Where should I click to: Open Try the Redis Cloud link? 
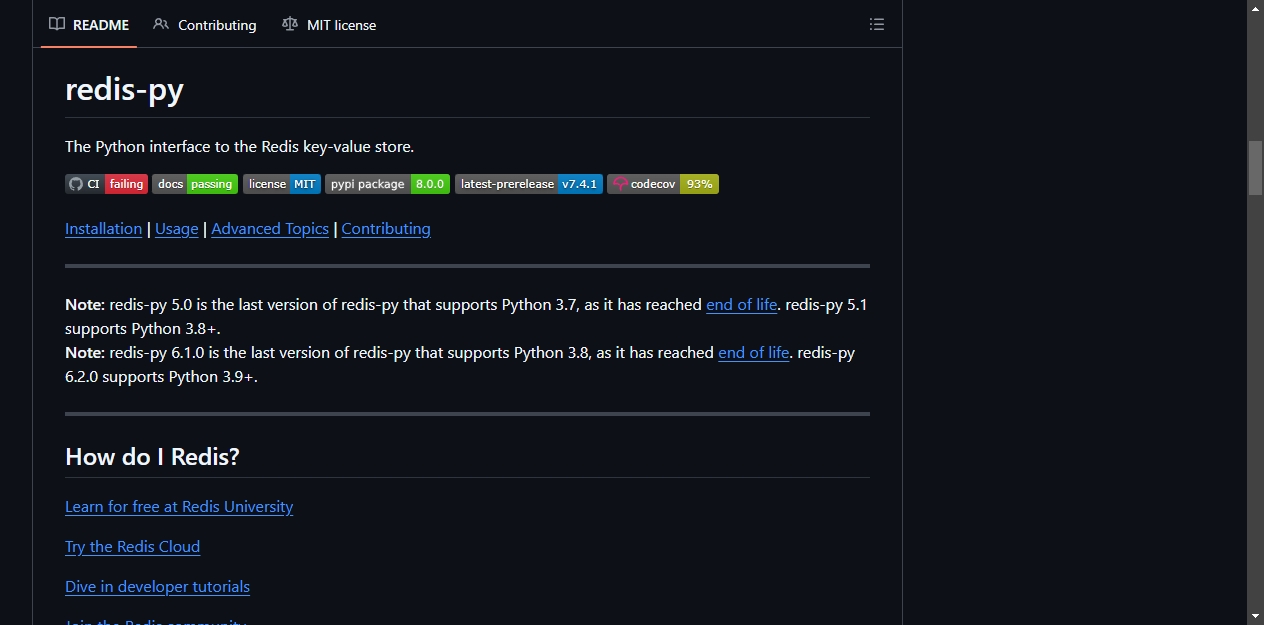click(x=132, y=547)
